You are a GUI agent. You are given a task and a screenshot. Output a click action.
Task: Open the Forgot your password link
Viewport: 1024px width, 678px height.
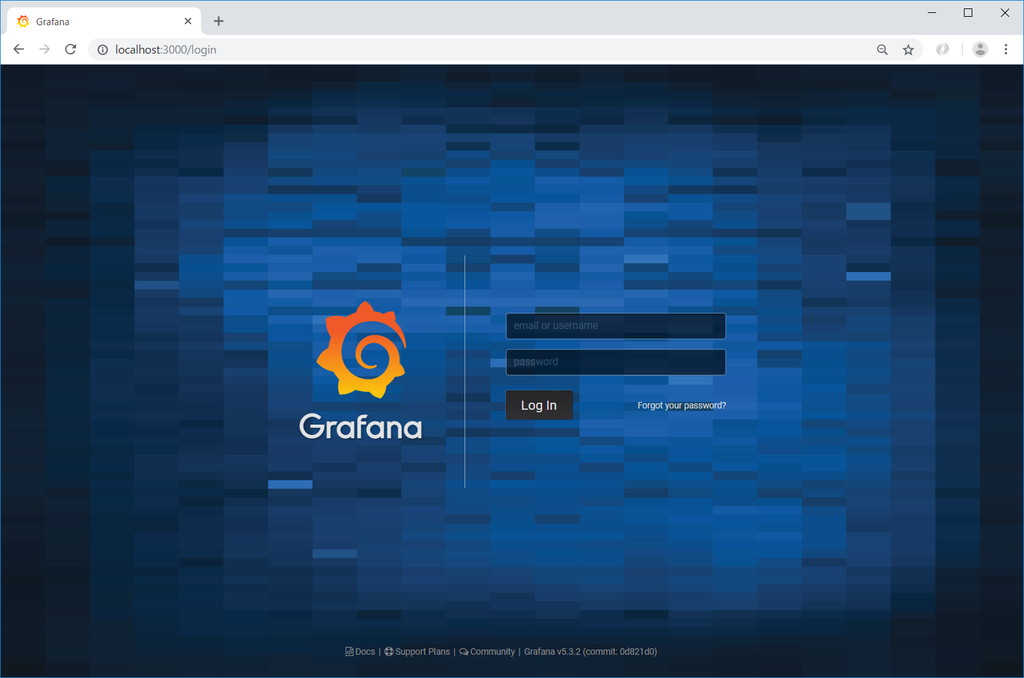tap(682, 406)
